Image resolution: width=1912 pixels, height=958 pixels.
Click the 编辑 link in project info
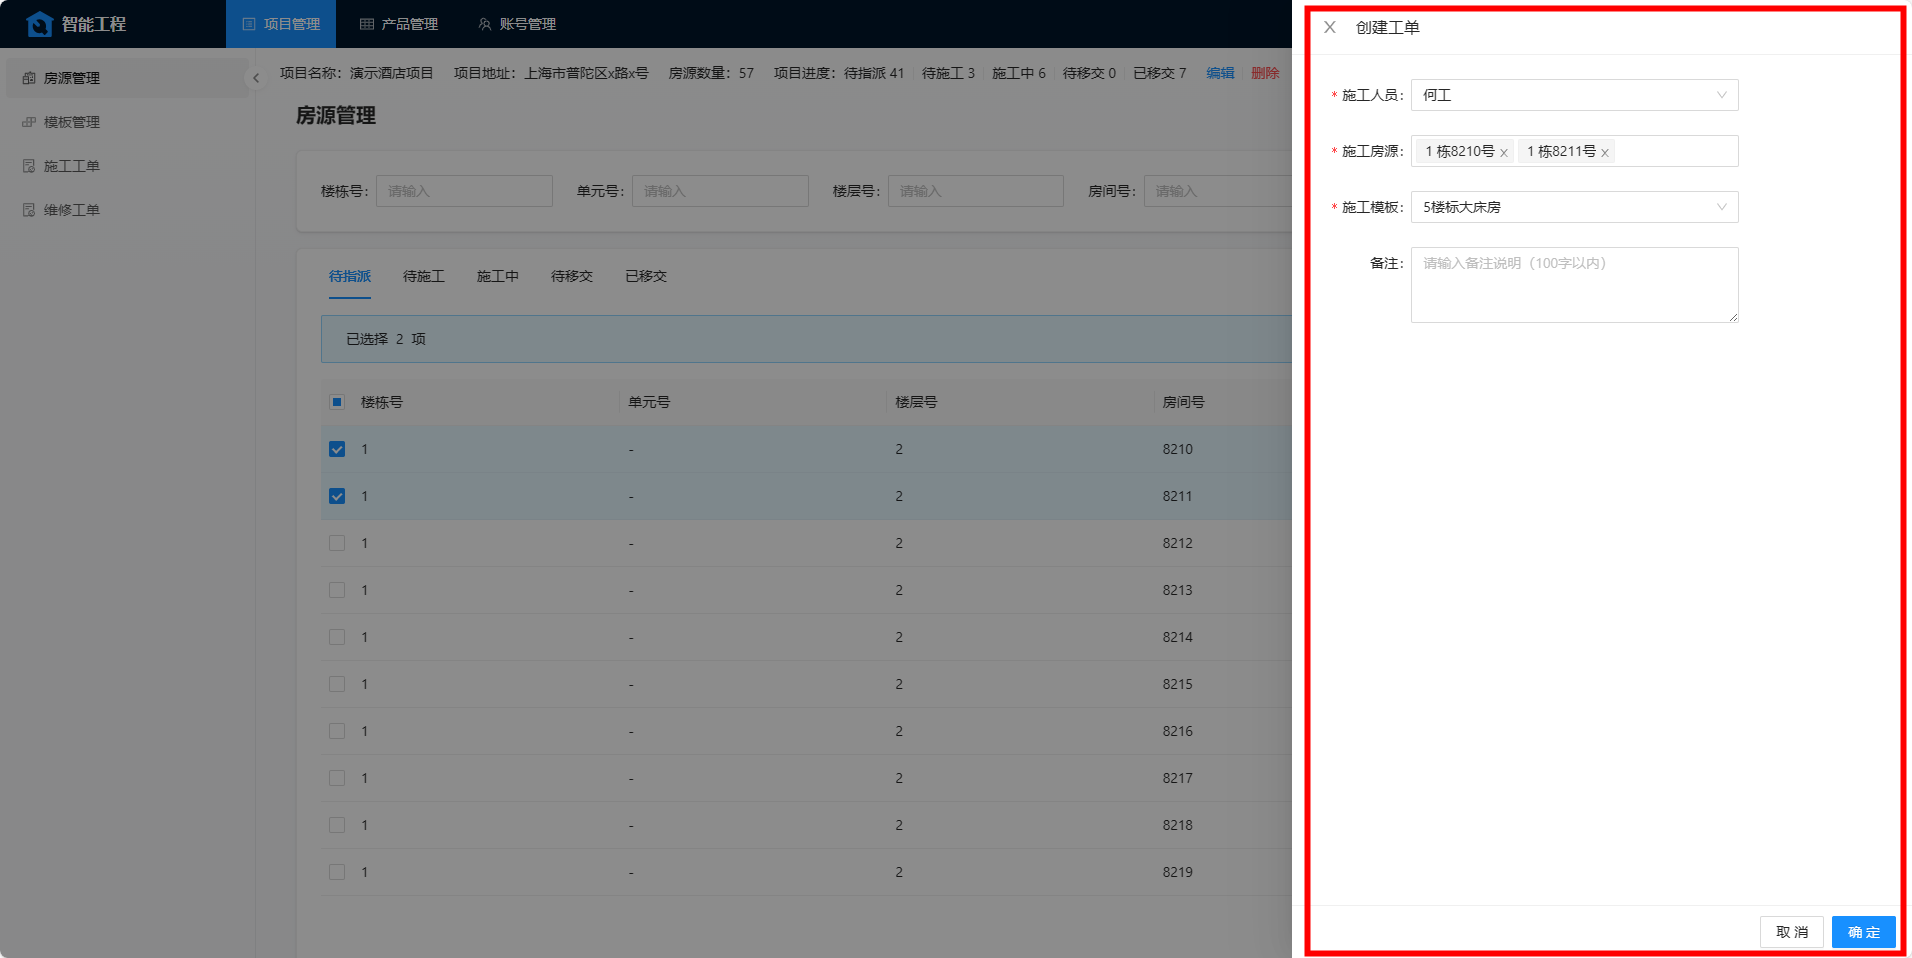pyautogui.click(x=1220, y=73)
